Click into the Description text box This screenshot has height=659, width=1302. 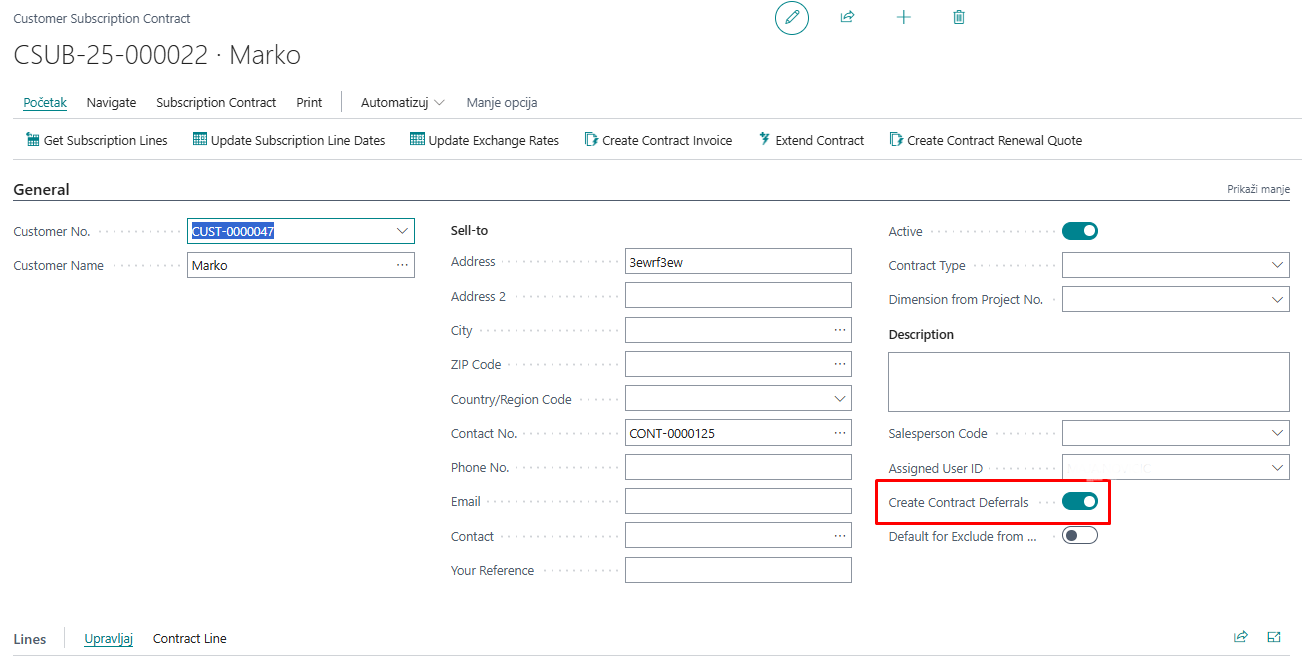pyautogui.click(x=1088, y=382)
